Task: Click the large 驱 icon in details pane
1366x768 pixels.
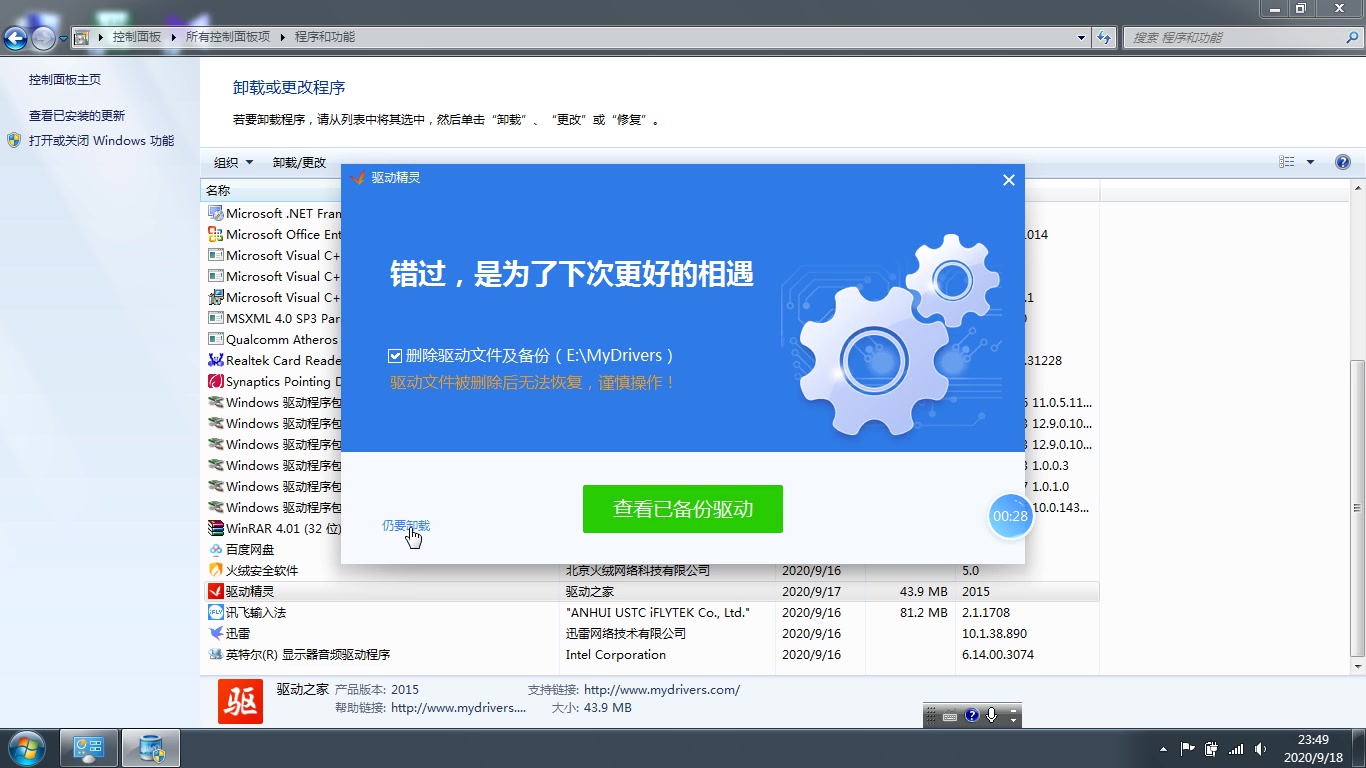Action: [241, 701]
